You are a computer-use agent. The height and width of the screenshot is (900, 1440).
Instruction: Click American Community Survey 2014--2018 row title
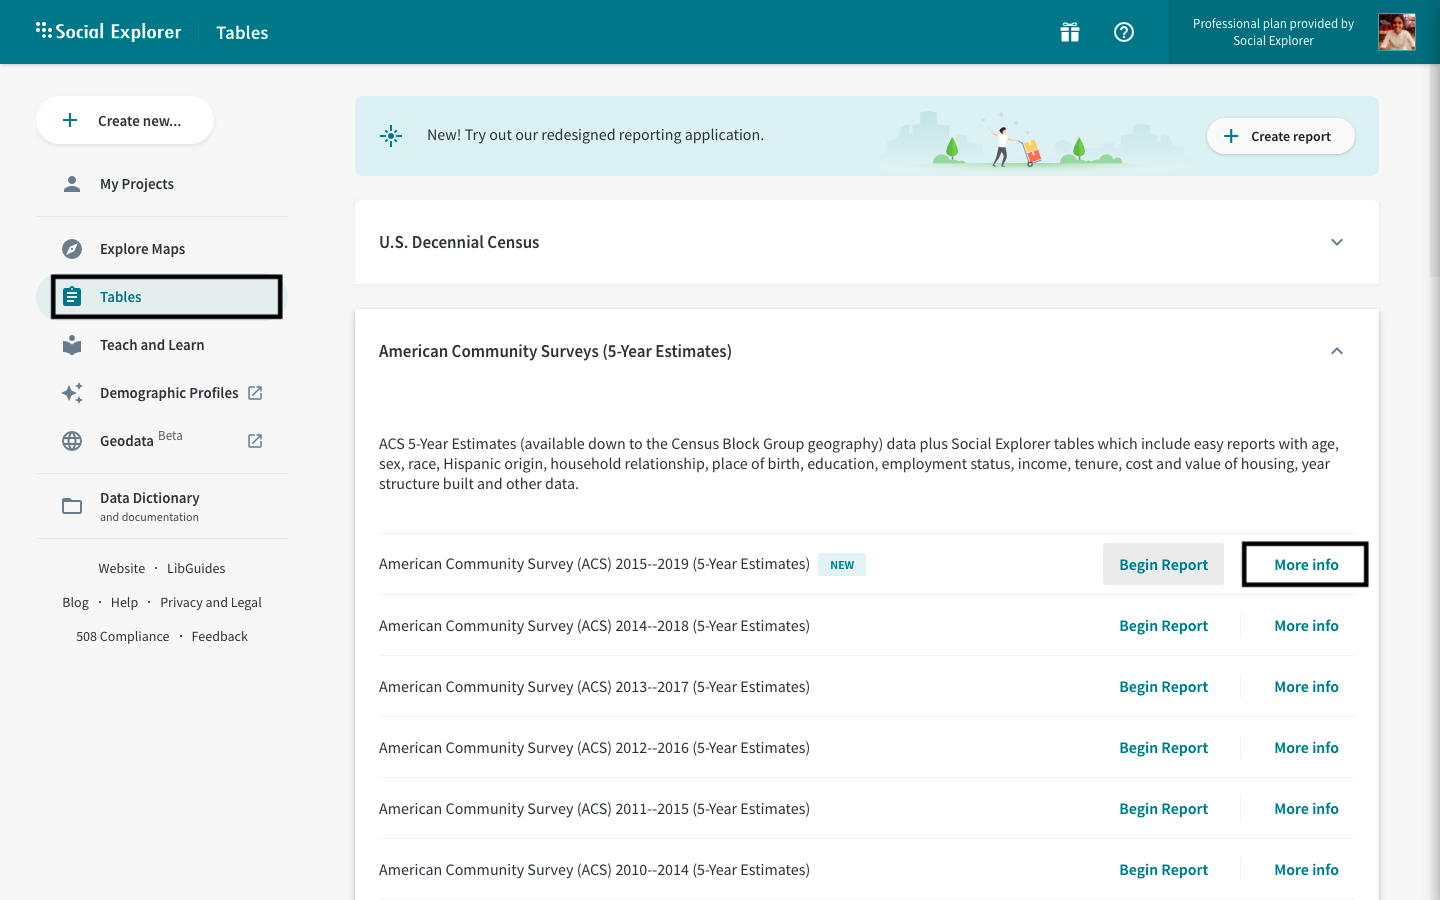click(x=594, y=625)
